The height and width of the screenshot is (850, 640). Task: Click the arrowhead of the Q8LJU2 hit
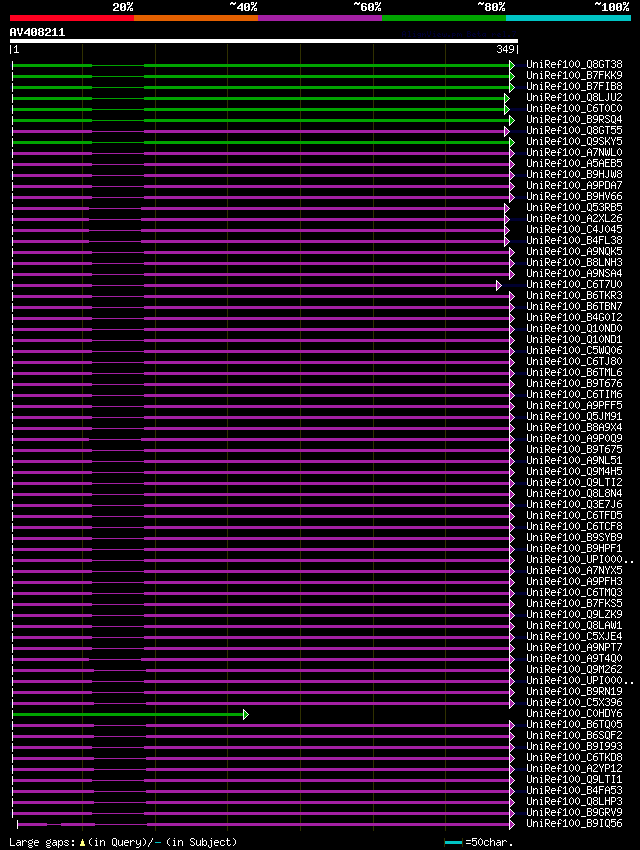point(507,98)
